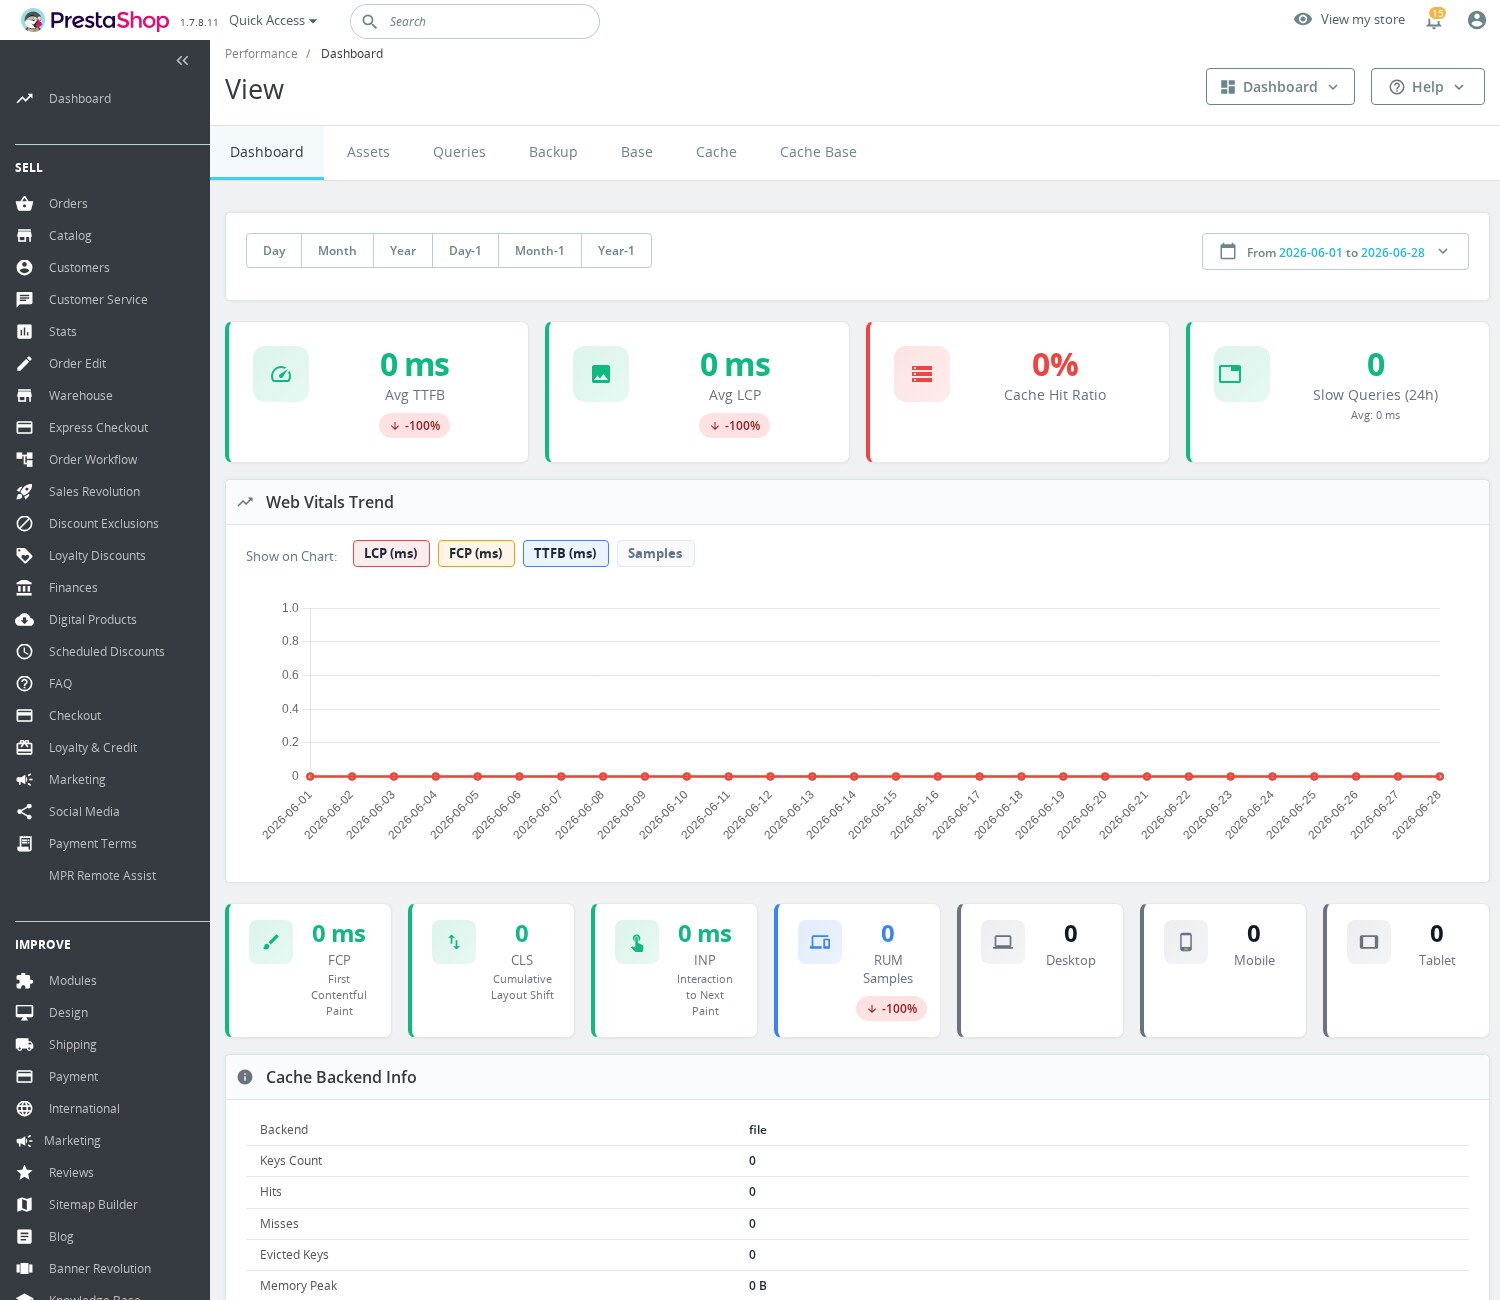Click the Mobile phone icon card
The width and height of the screenshot is (1500, 1300).
coord(1186,942)
